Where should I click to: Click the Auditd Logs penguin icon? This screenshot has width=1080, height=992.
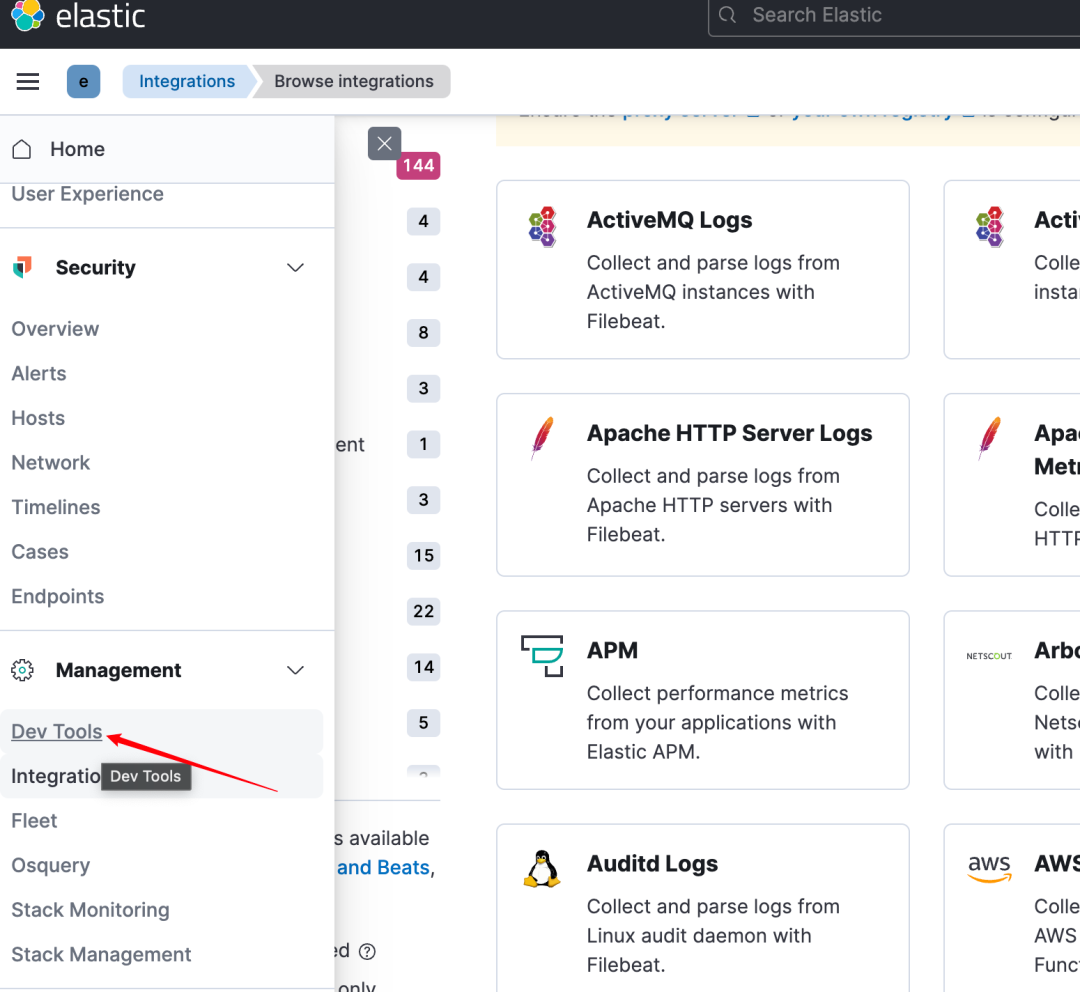tap(542, 869)
